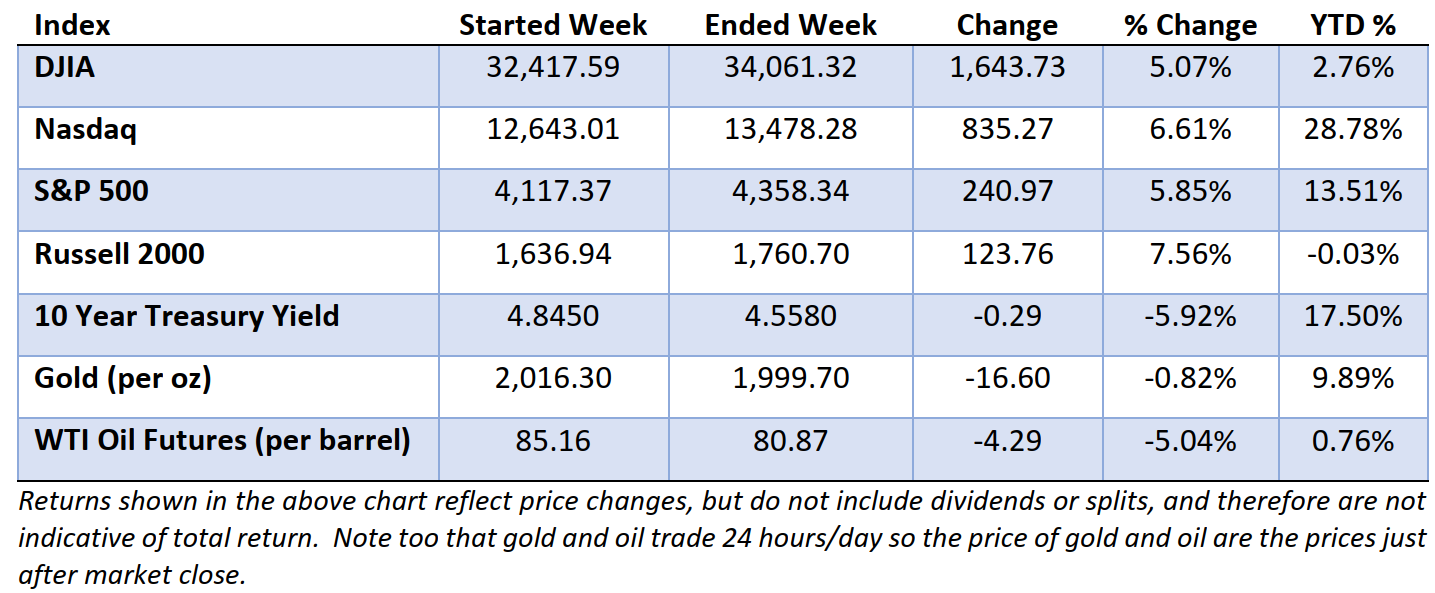This screenshot has height=593, width=1435.
Task: Click the Index column header
Action: point(72,25)
